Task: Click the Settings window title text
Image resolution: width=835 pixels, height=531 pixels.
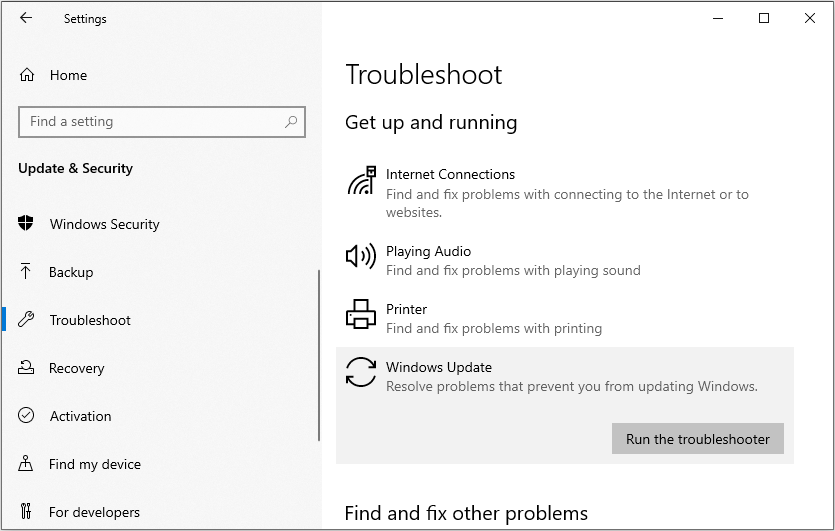Action: click(x=85, y=19)
